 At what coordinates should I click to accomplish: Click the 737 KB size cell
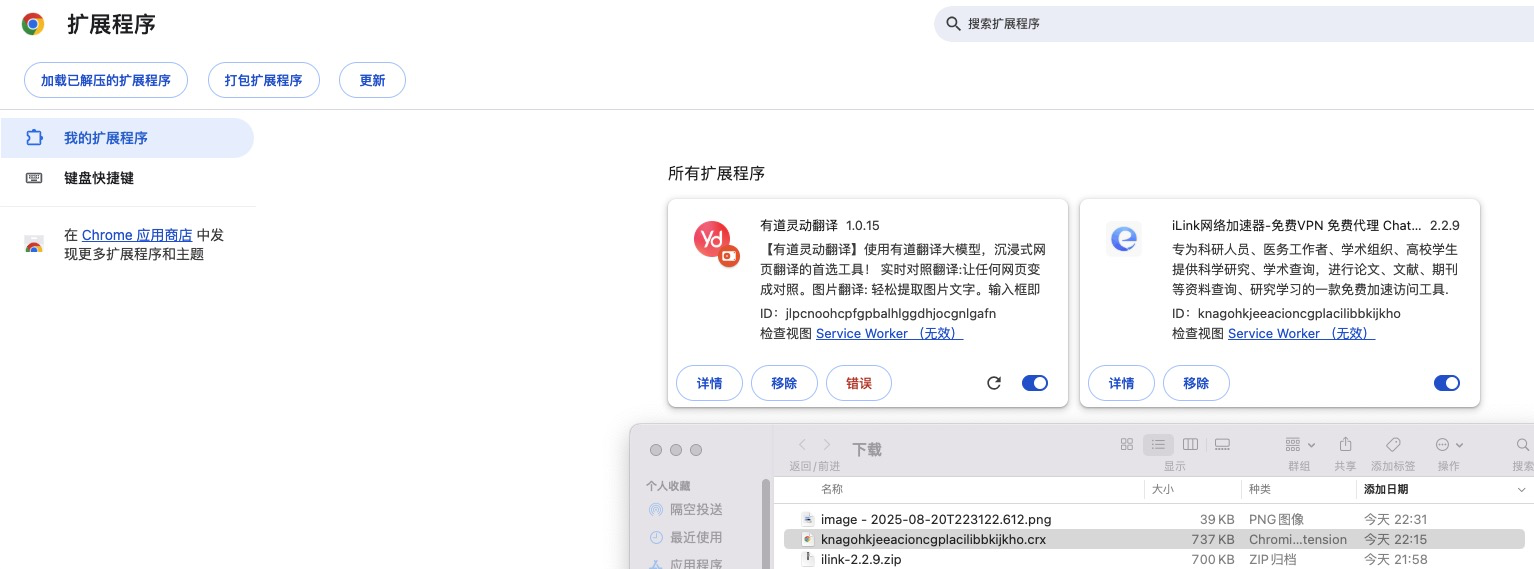[x=1212, y=539]
